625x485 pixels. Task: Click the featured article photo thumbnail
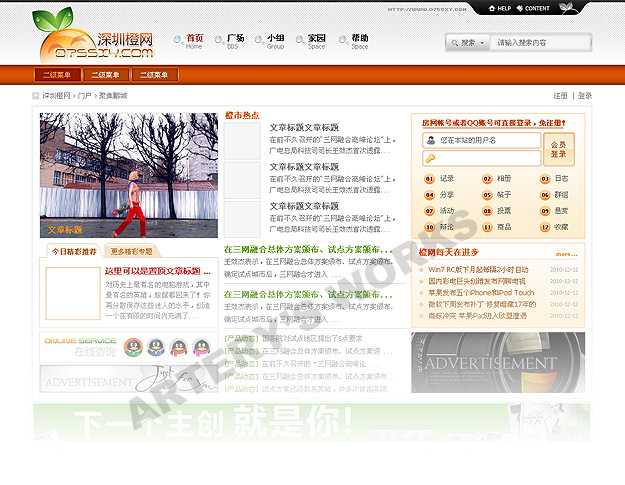point(129,175)
